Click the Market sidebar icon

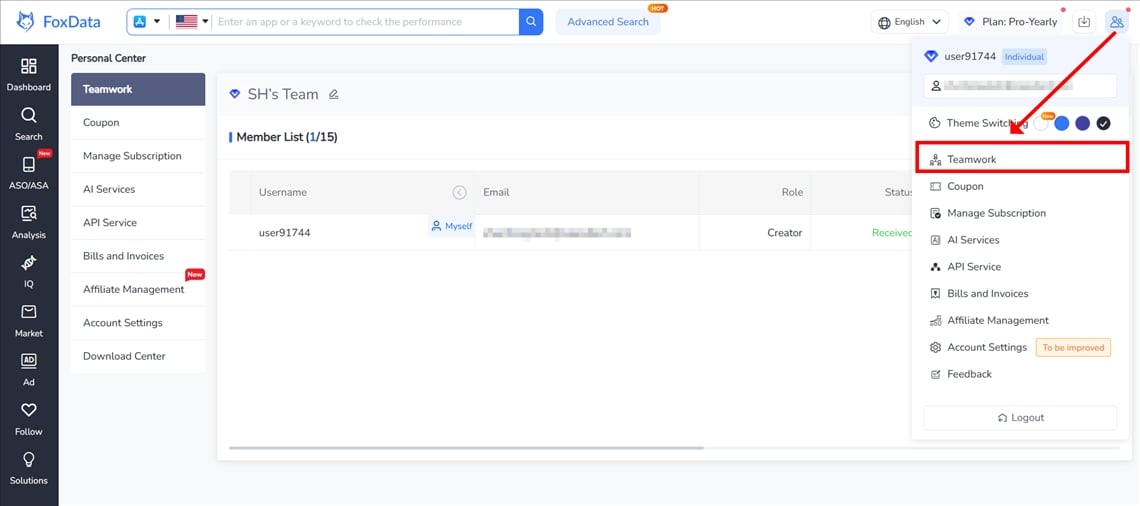pos(28,320)
